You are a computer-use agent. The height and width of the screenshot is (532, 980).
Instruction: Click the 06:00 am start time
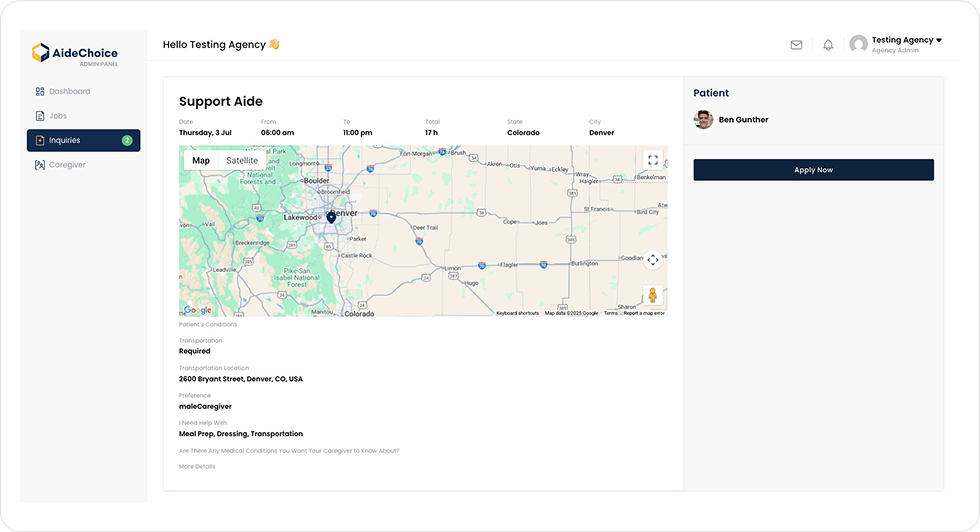[278, 133]
